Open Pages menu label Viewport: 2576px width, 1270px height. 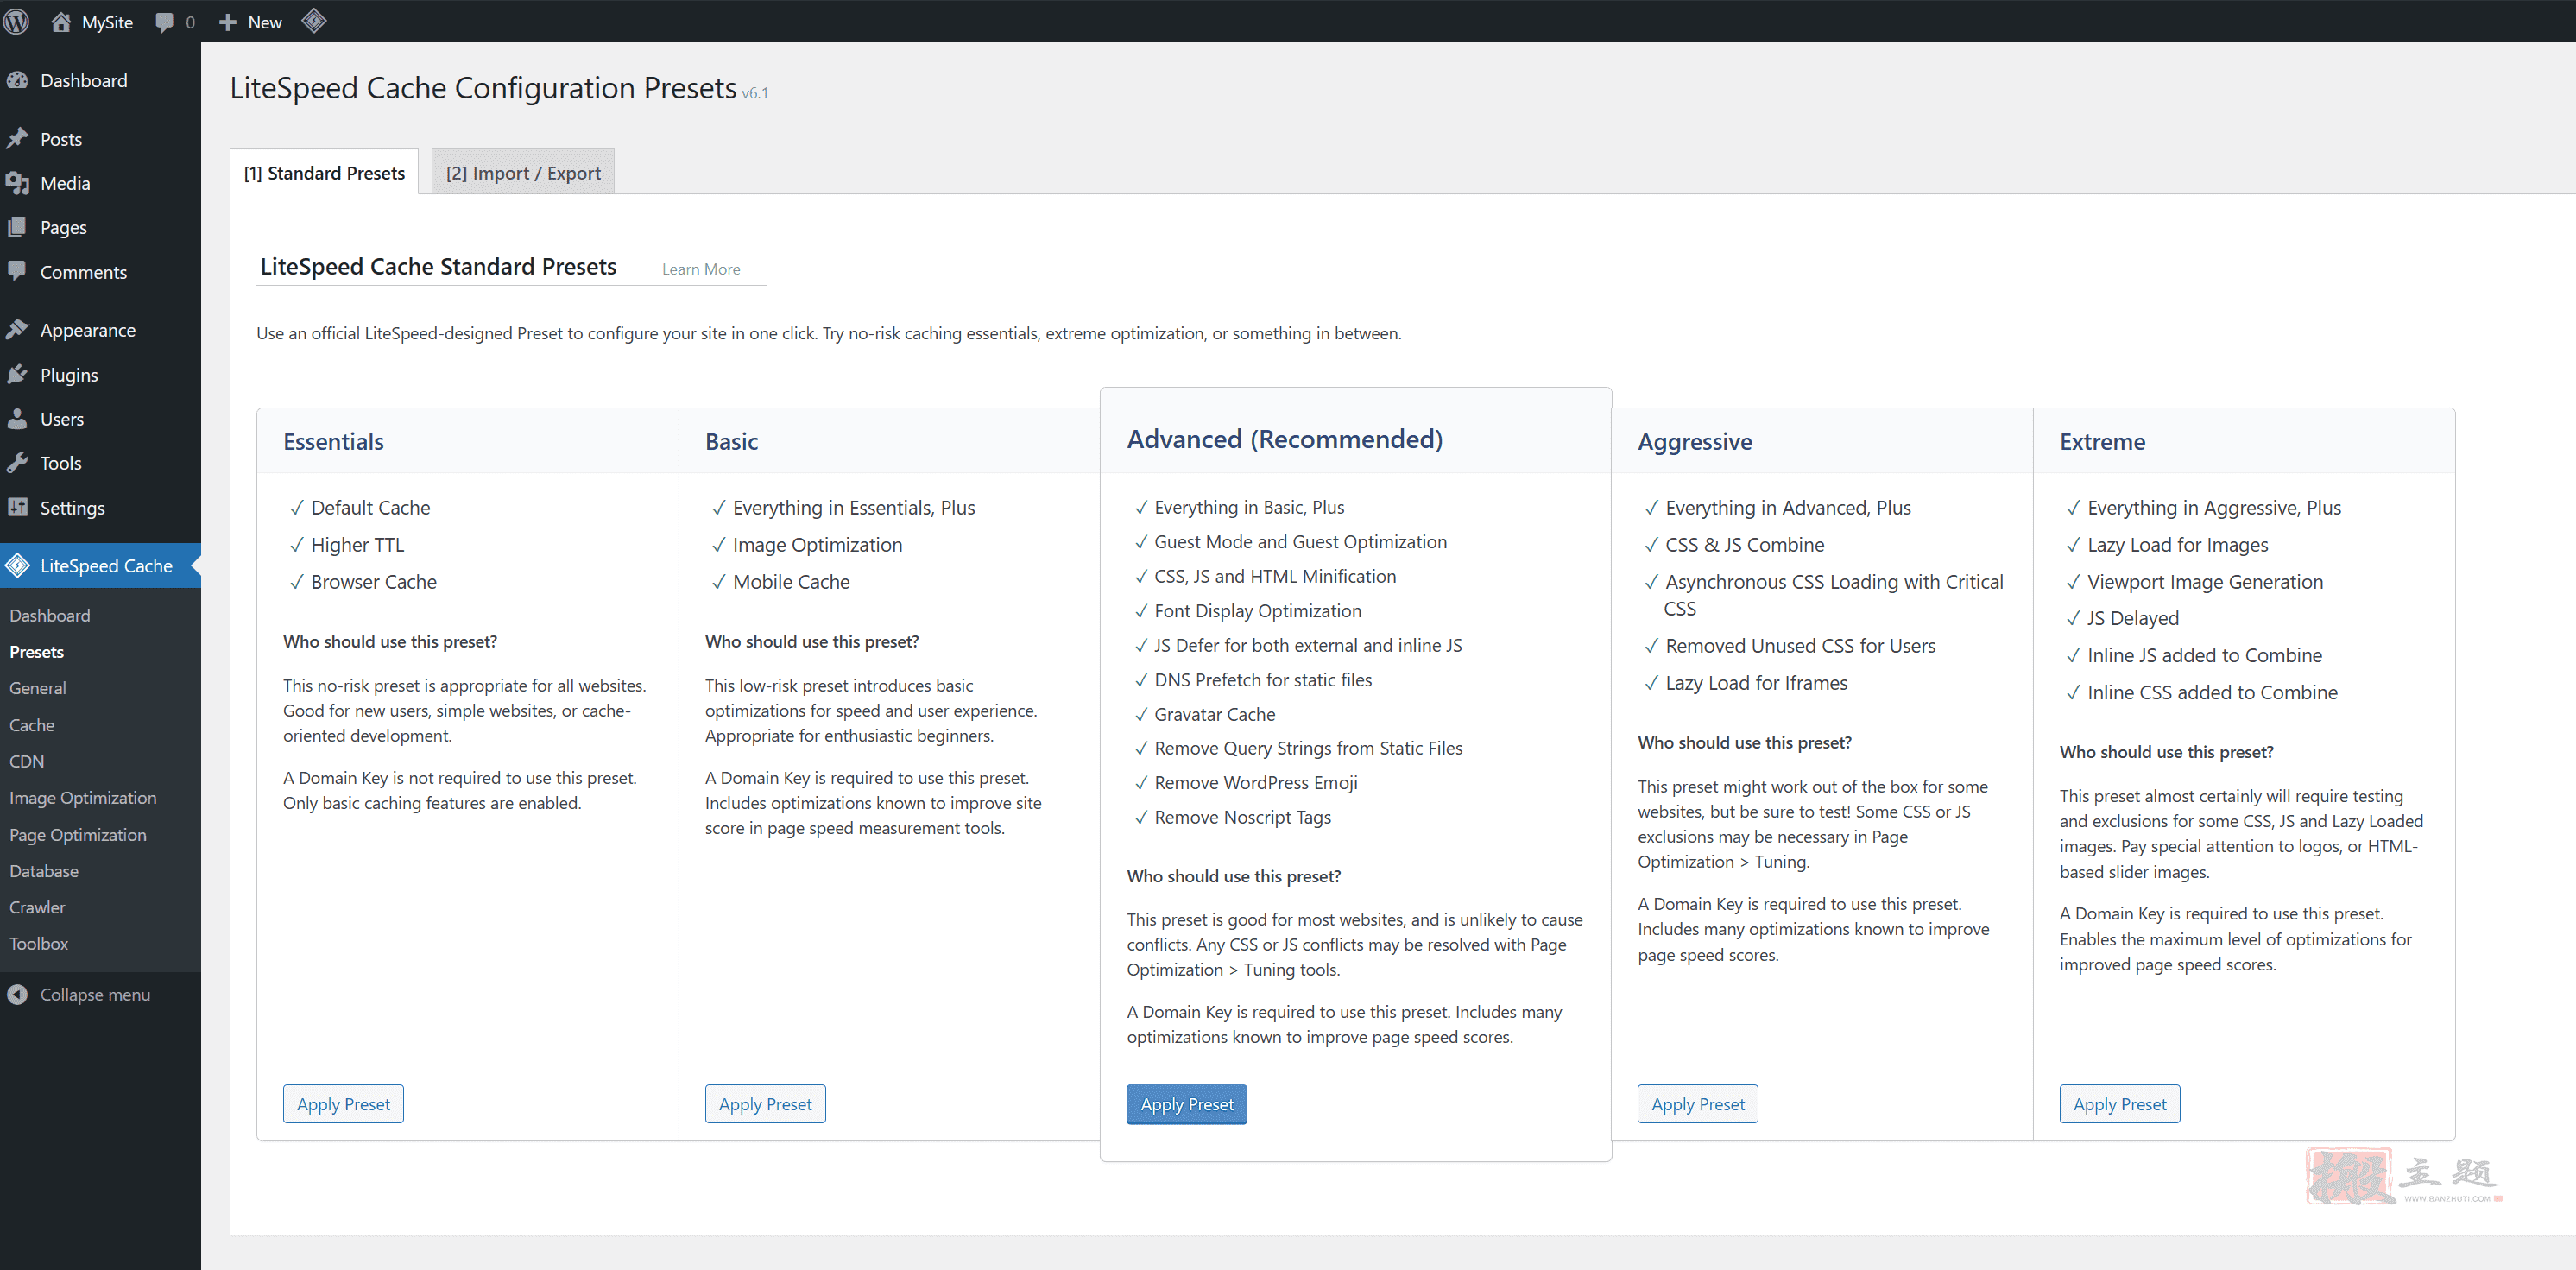pyautogui.click(x=63, y=228)
